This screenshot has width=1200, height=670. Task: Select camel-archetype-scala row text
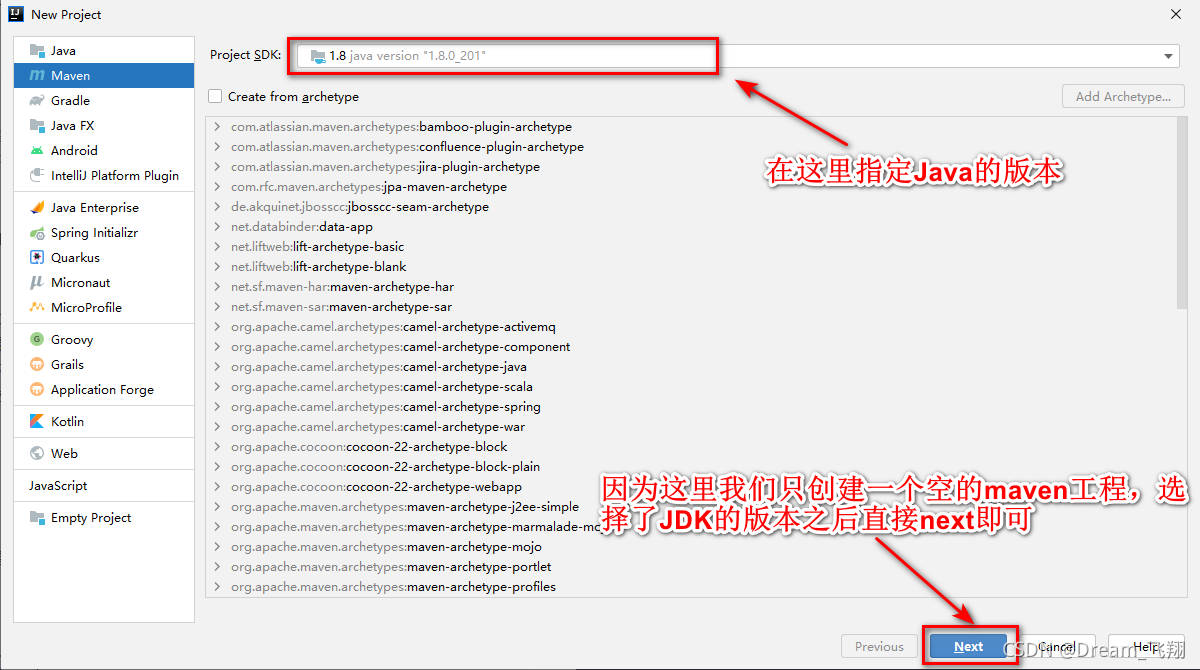382,387
